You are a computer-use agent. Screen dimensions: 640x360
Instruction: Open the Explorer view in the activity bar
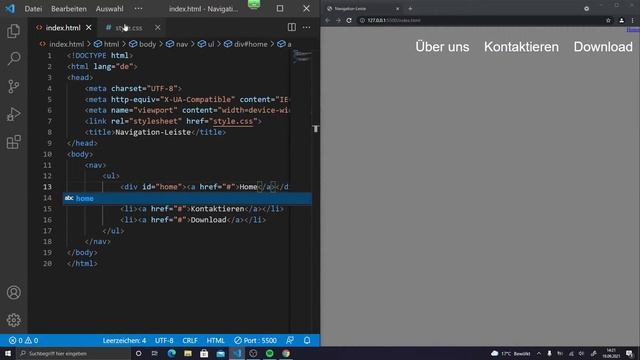[x=13, y=31]
